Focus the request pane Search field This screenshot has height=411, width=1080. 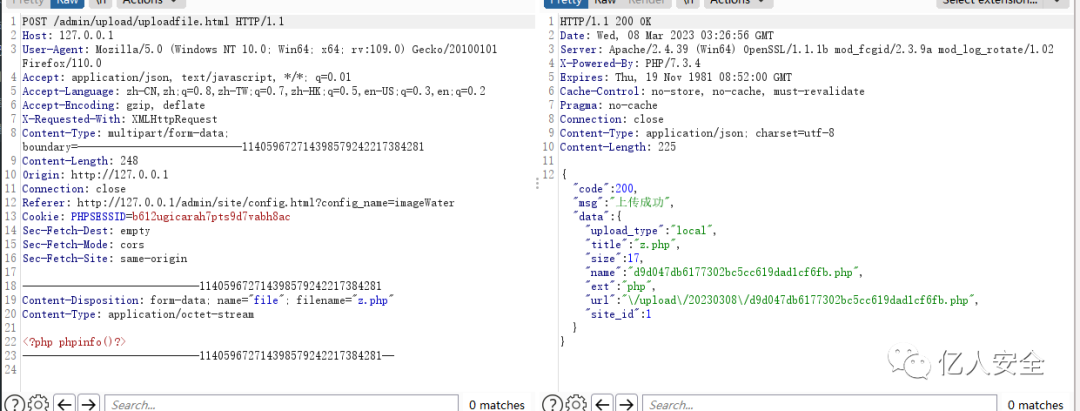282,405
